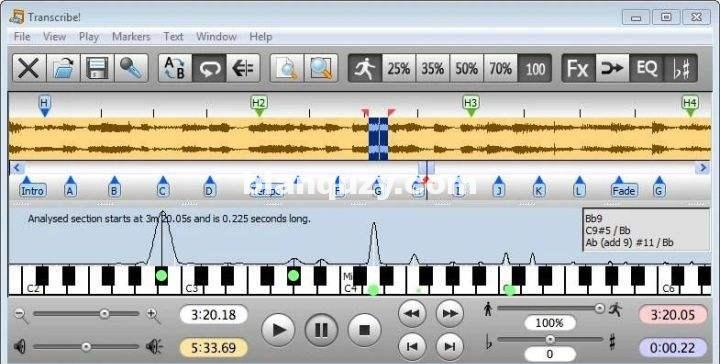Click the H3 measure marker

[470, 105]
